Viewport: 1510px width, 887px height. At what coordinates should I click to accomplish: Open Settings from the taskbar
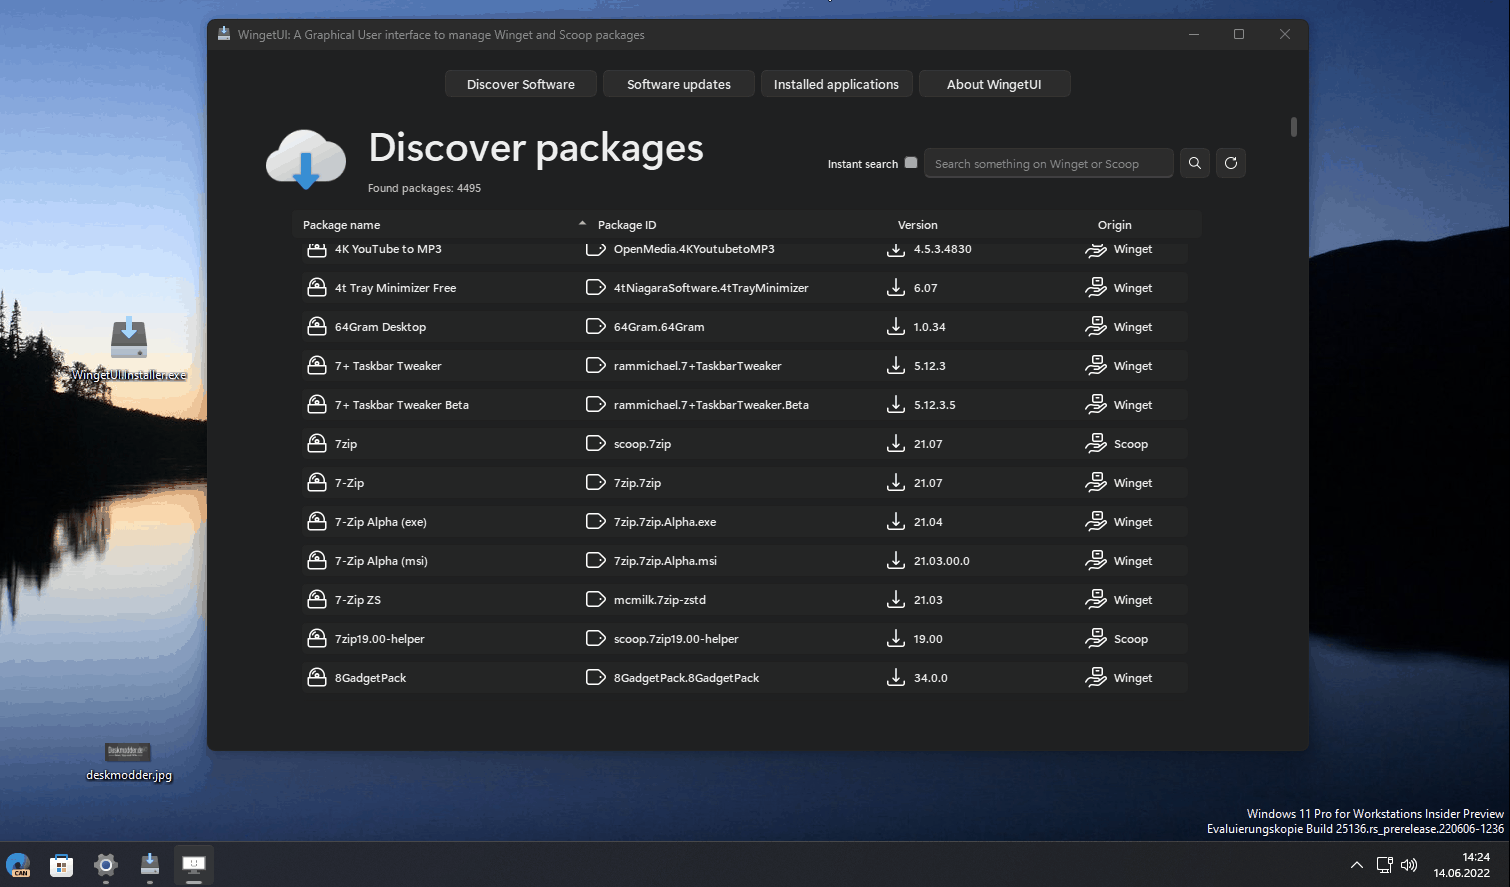pyautogui.click(x=106, y=865)
